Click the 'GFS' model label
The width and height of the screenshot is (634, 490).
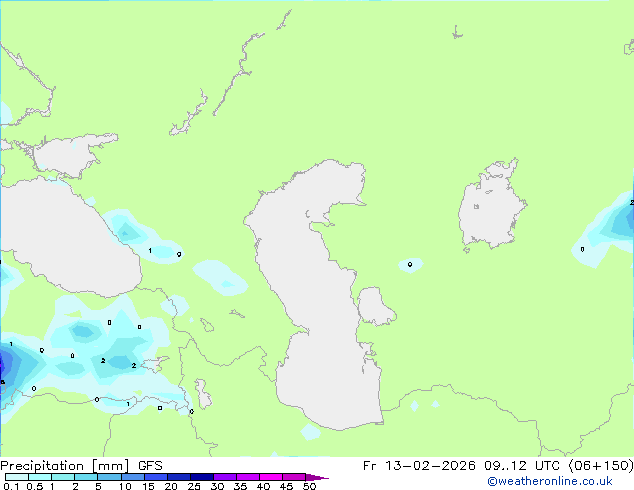point(150,466)
